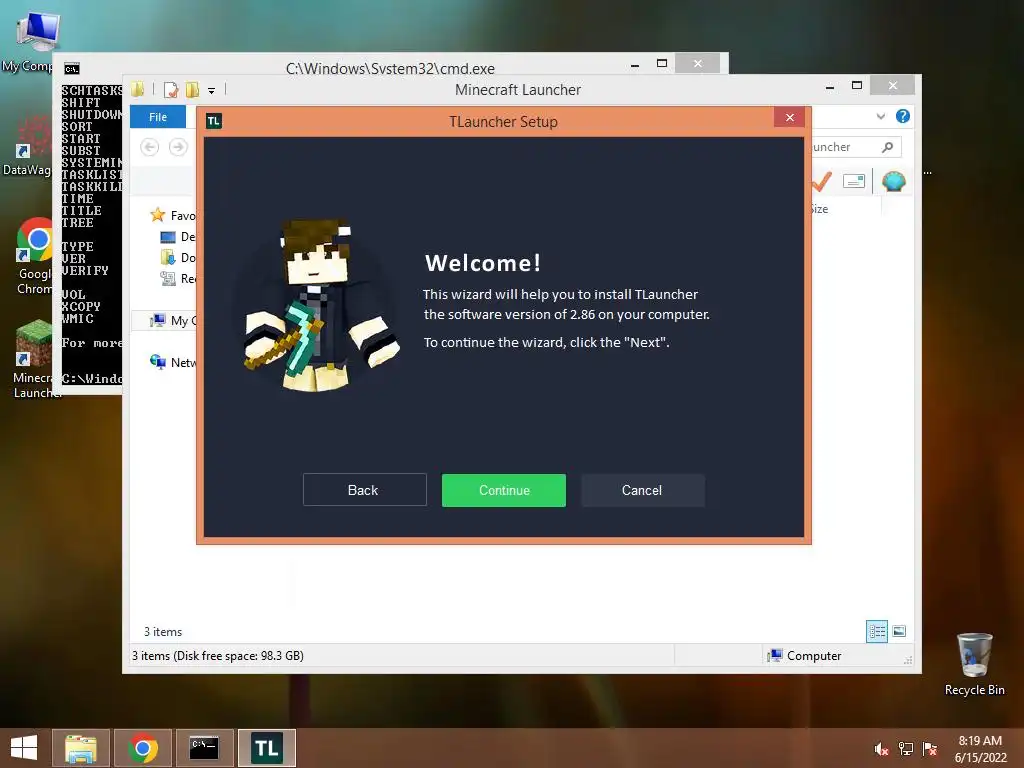Open File Explorer from the taskbar
The height and width of the screenshot is (768, 1024).
[81, 748]
